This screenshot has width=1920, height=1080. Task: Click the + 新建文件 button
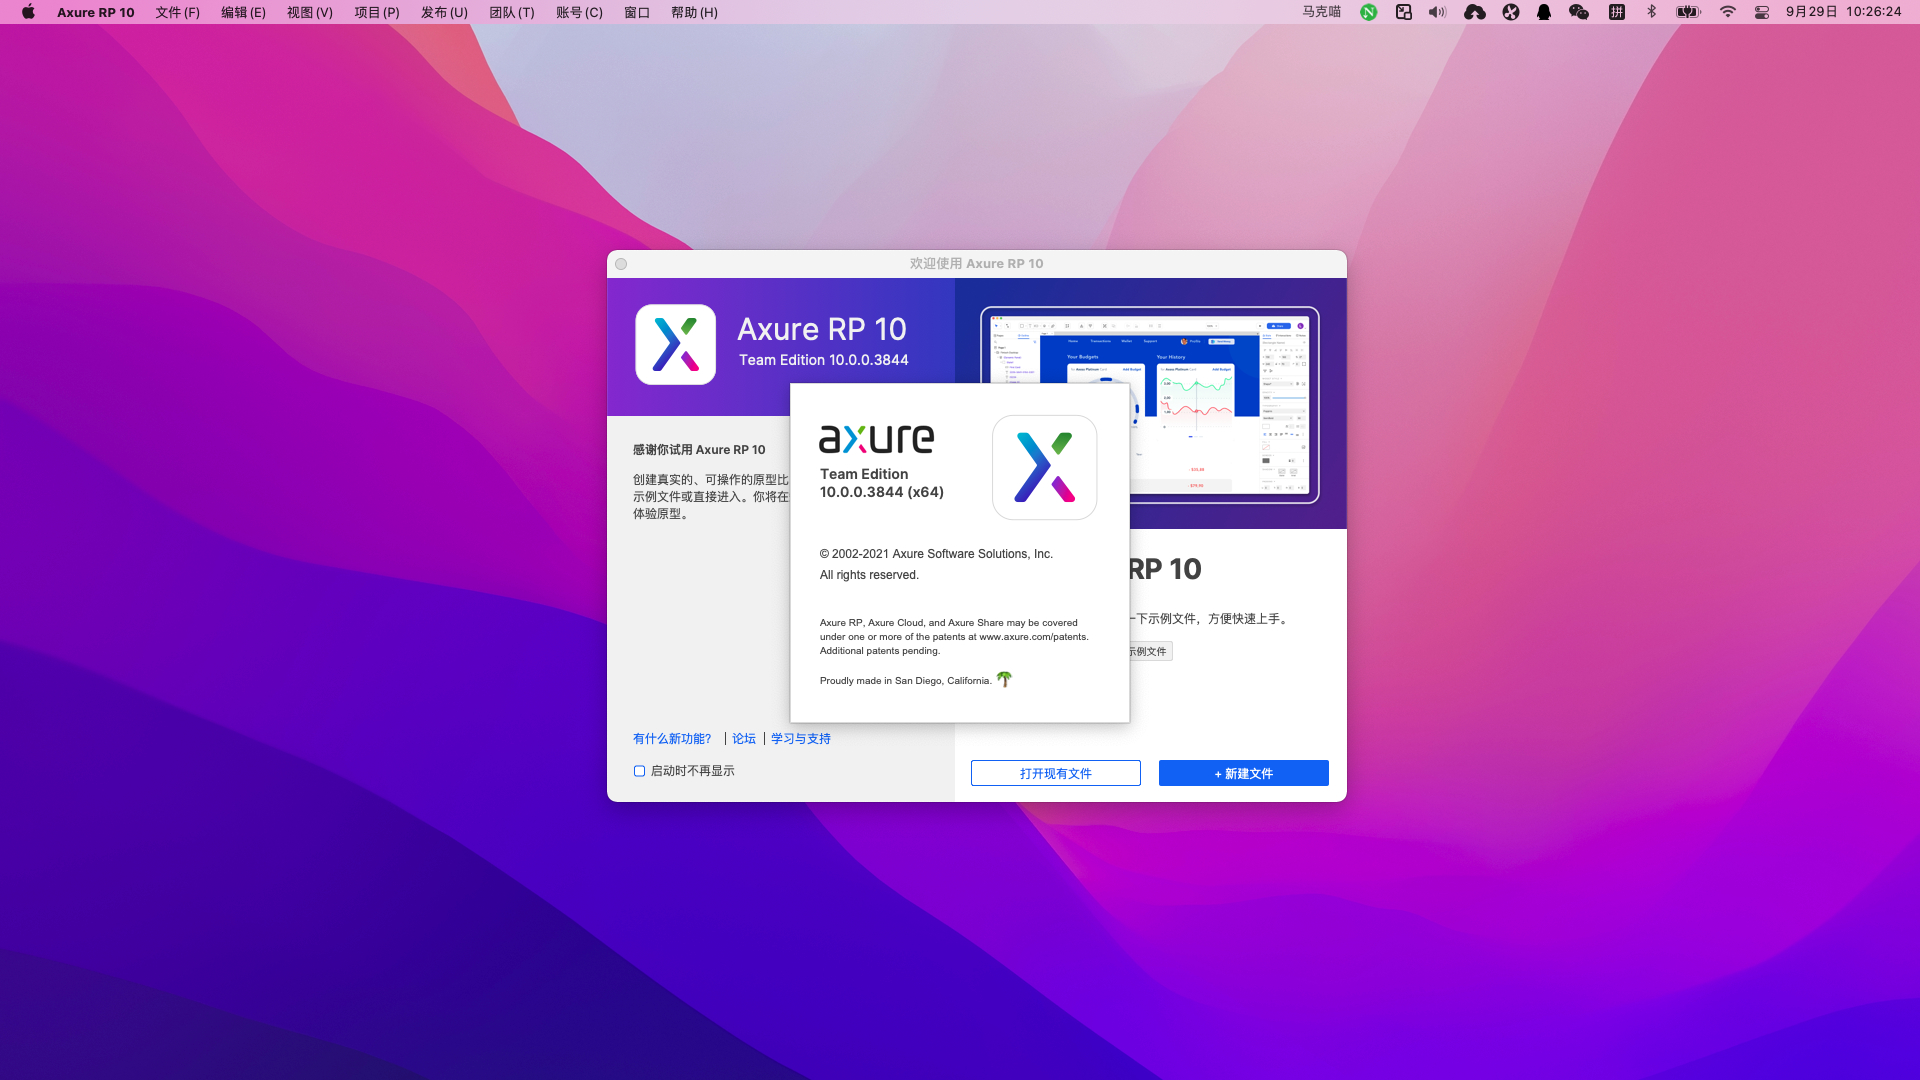pyautogui.click(x=1244, y=773)
